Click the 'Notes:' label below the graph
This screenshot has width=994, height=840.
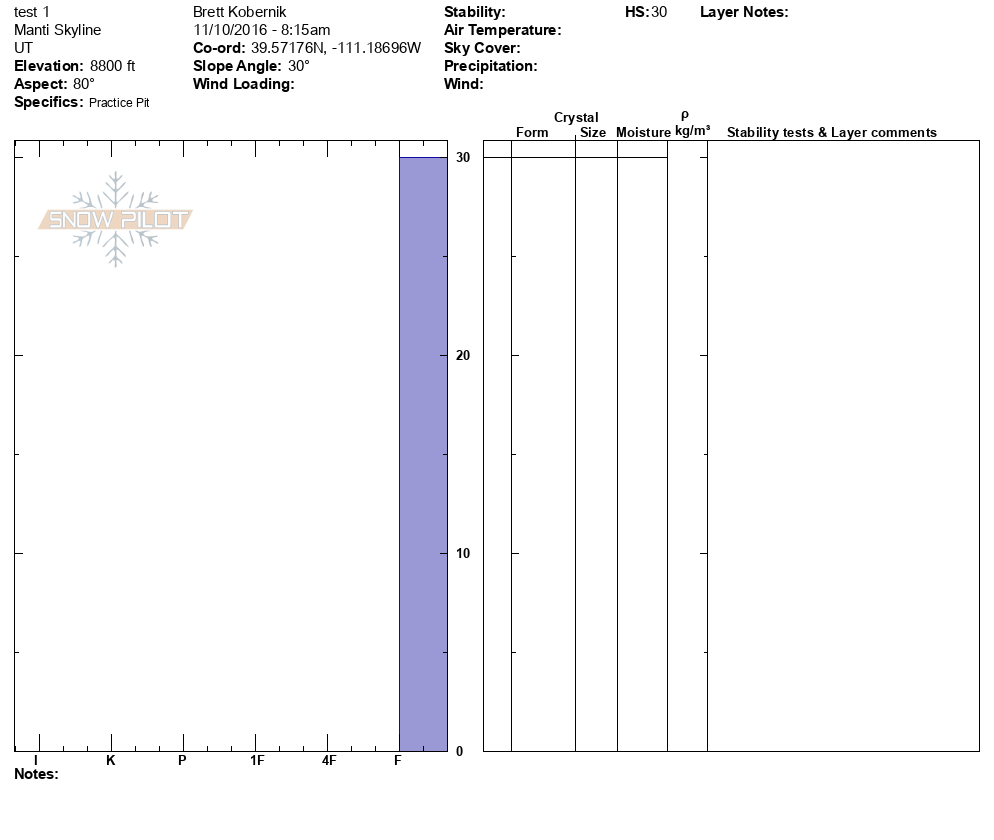click(x=36, y=774)
